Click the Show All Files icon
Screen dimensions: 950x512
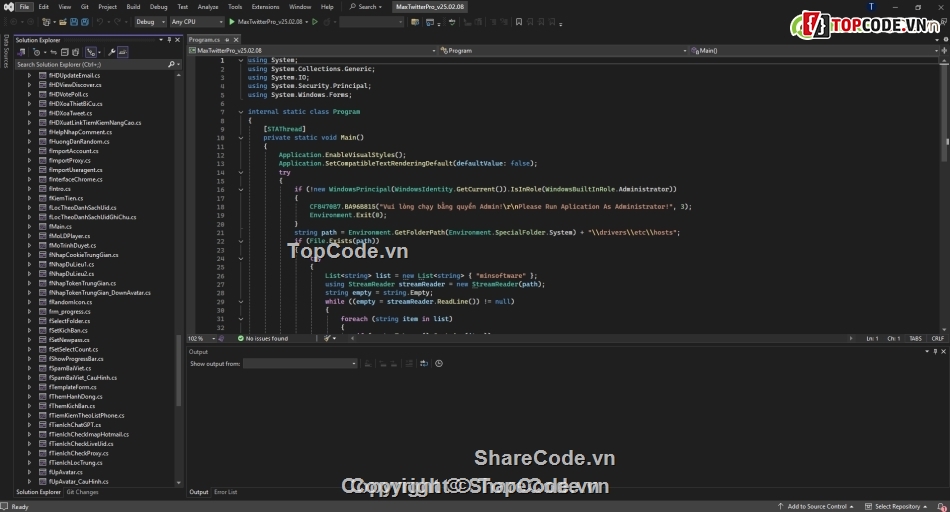point(75,52)
